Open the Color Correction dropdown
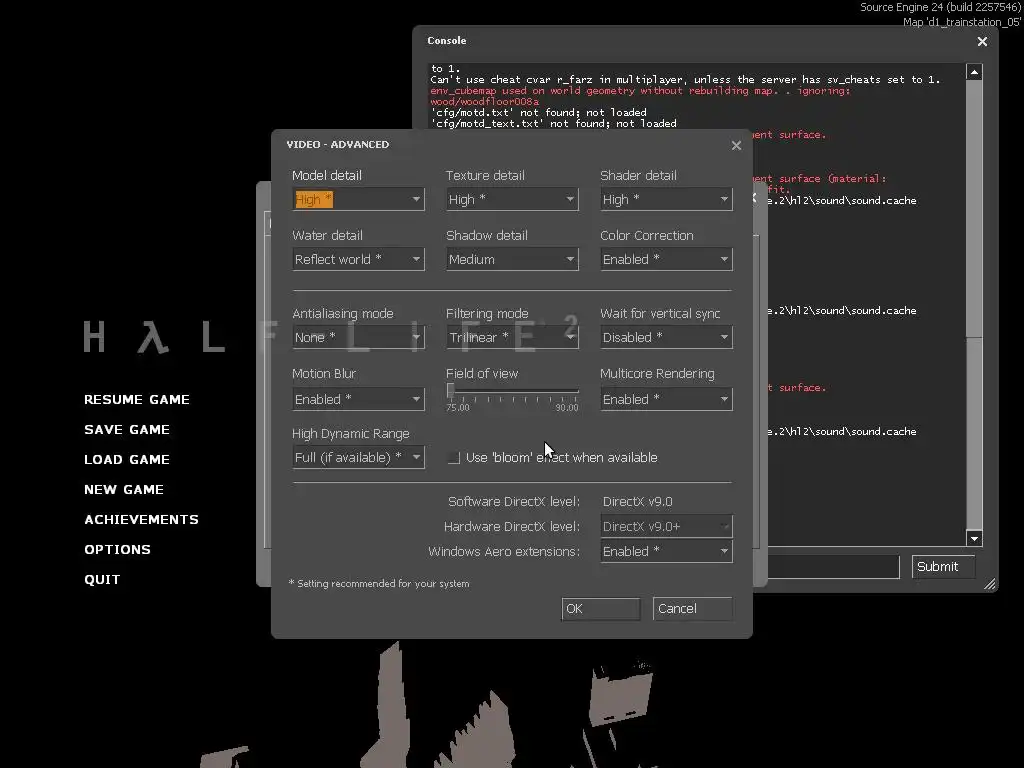 point(666,259)
